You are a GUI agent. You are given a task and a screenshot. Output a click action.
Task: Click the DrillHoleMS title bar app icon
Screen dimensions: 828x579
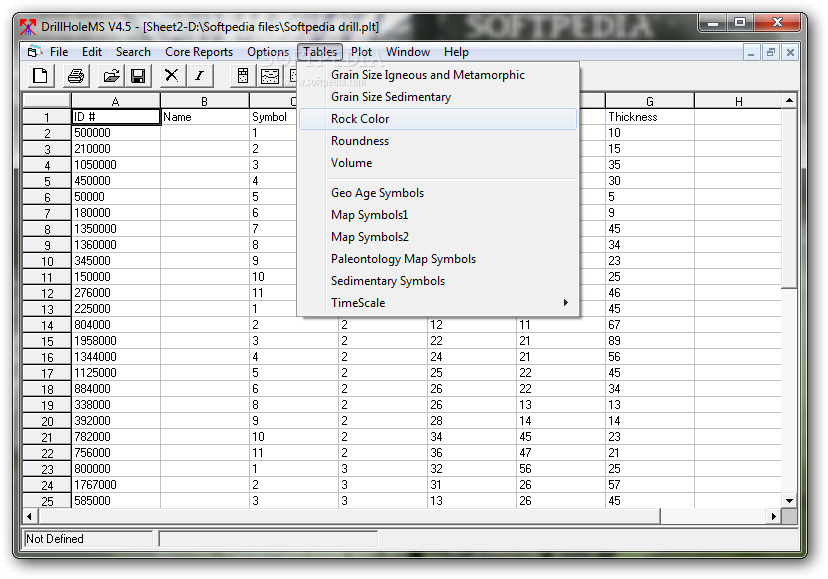coord(28,26)
